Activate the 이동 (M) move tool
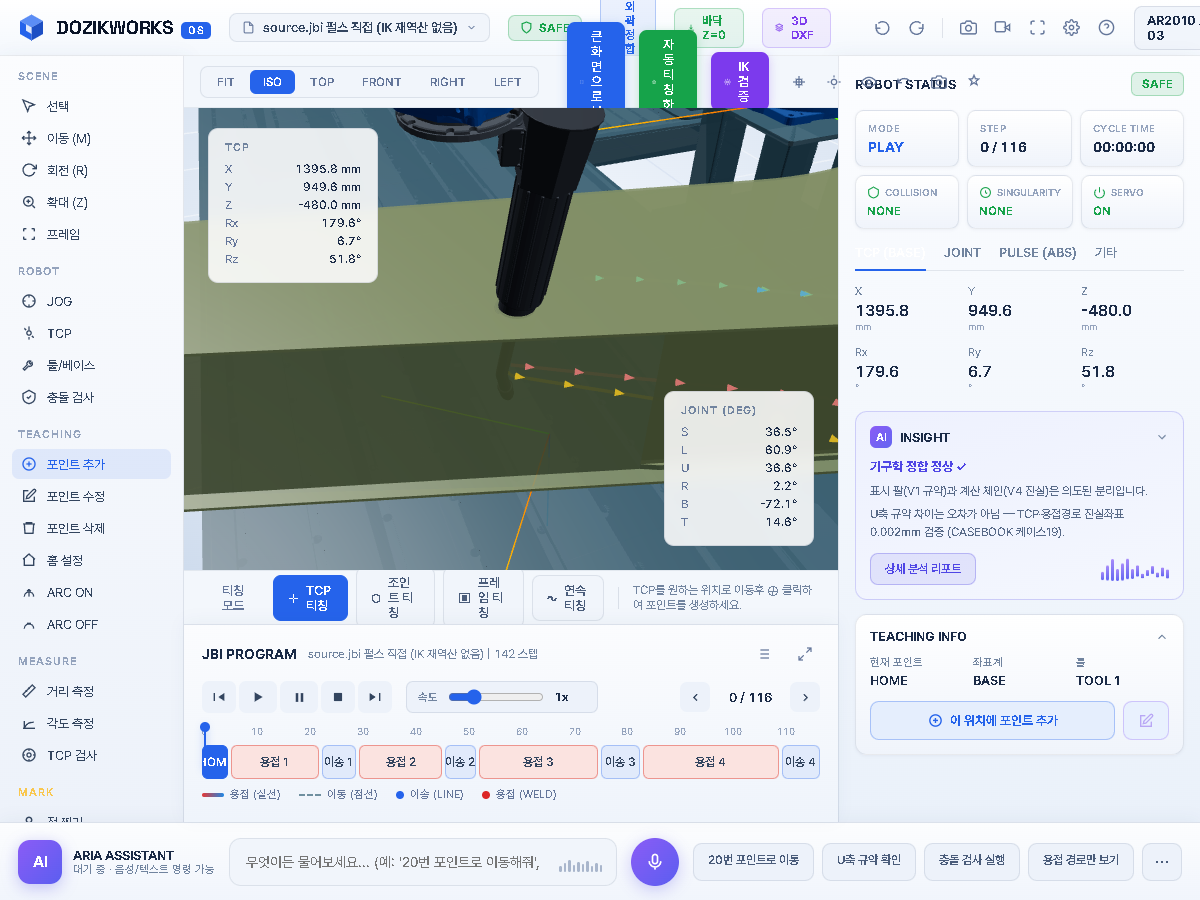The height and width of the screenshot is (900, 1200). click(91, 138)
